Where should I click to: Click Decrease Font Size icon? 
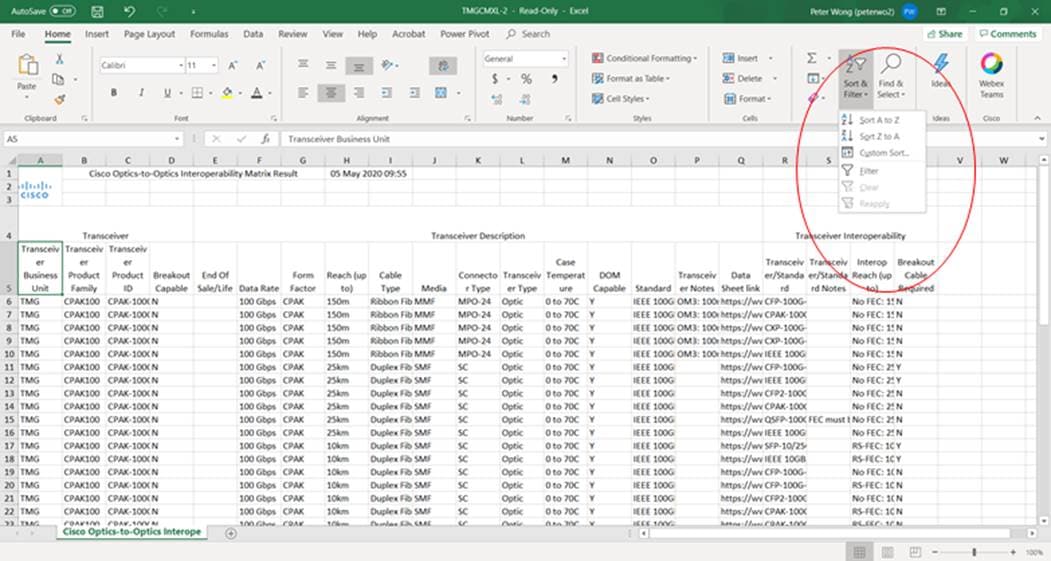(x=260, y=65)
